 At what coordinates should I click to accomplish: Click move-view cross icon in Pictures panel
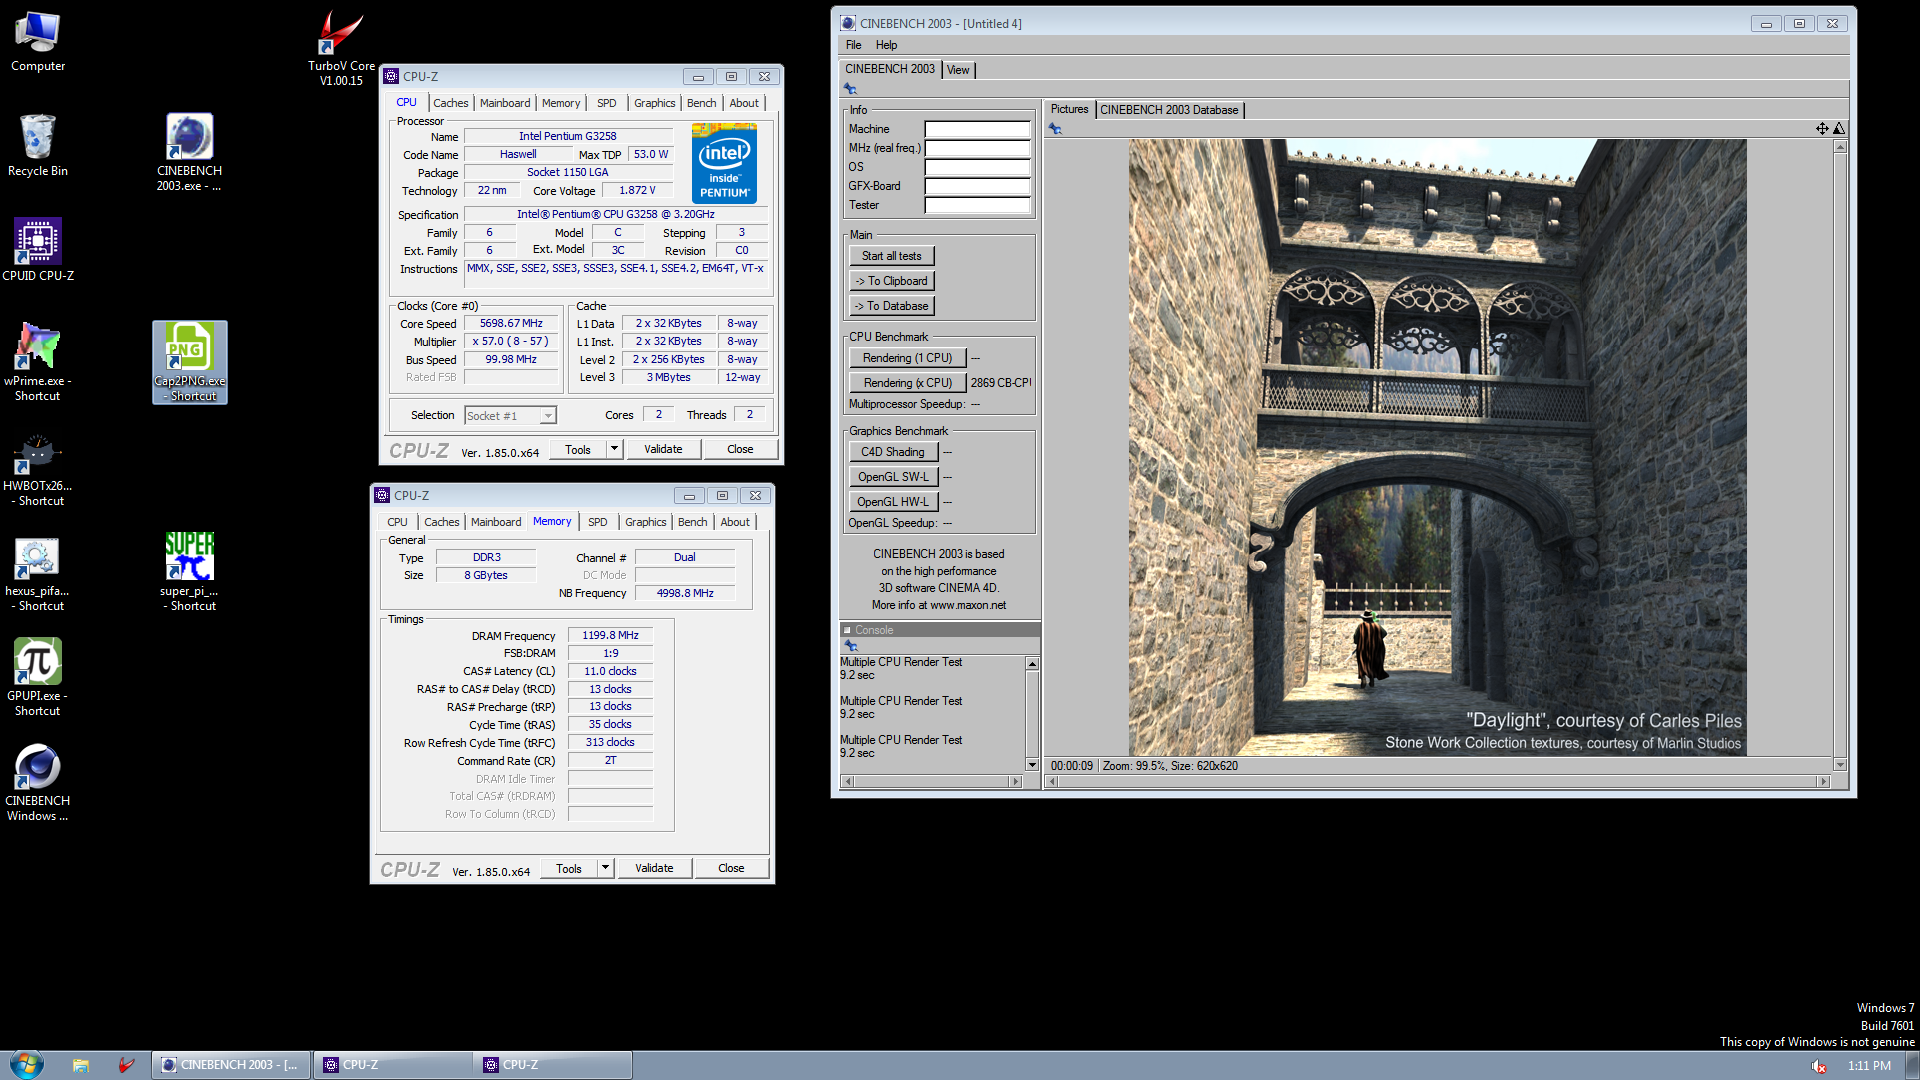click(1822, 128)
